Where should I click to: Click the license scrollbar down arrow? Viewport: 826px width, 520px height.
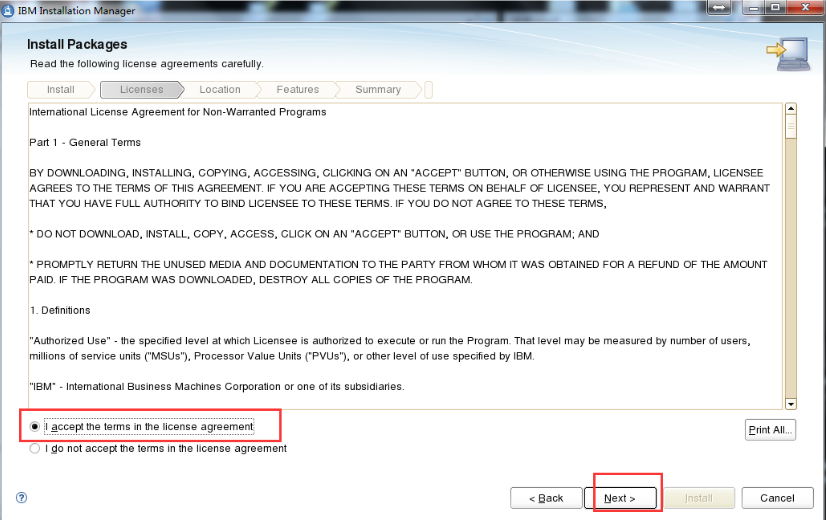[790, 404]
